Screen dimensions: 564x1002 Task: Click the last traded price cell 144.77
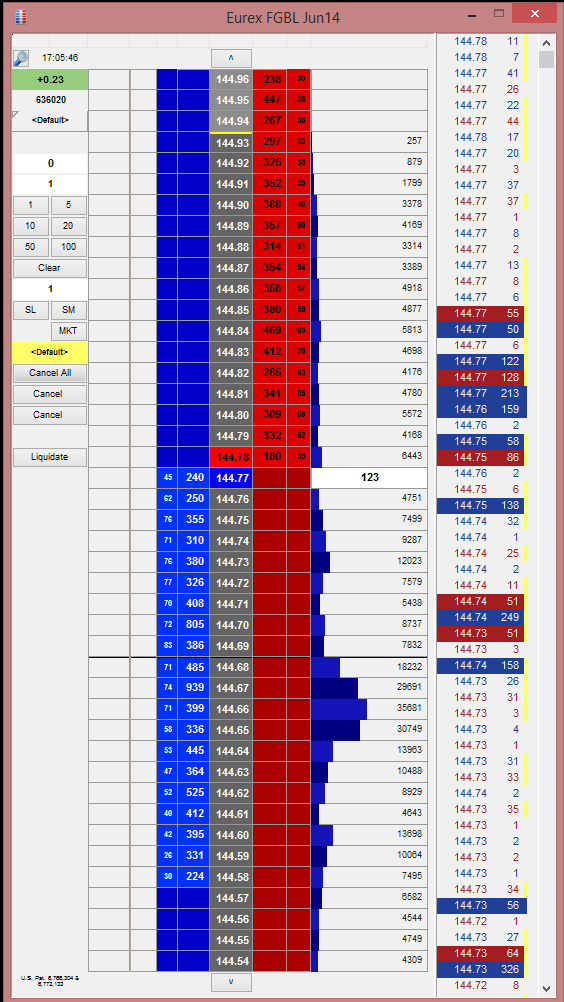[231, 477]
